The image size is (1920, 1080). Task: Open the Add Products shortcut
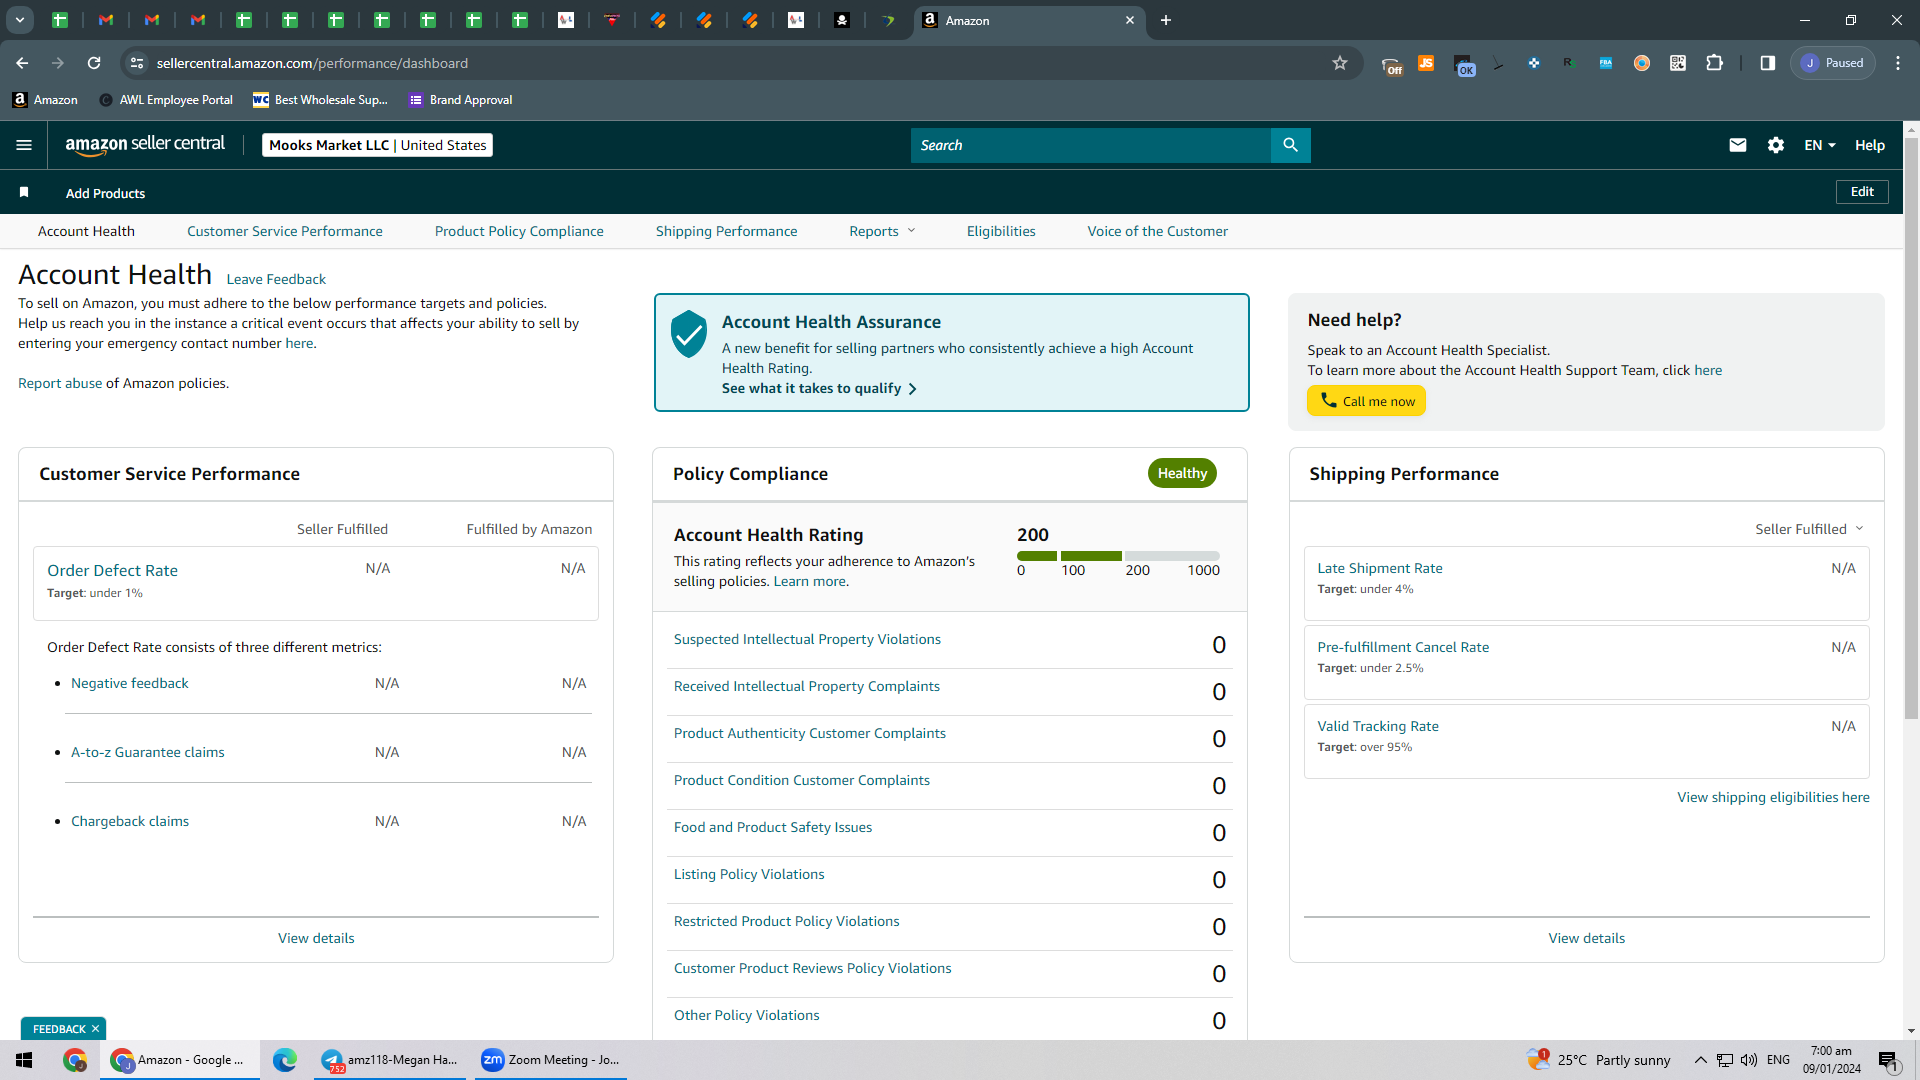pos(105,193)
